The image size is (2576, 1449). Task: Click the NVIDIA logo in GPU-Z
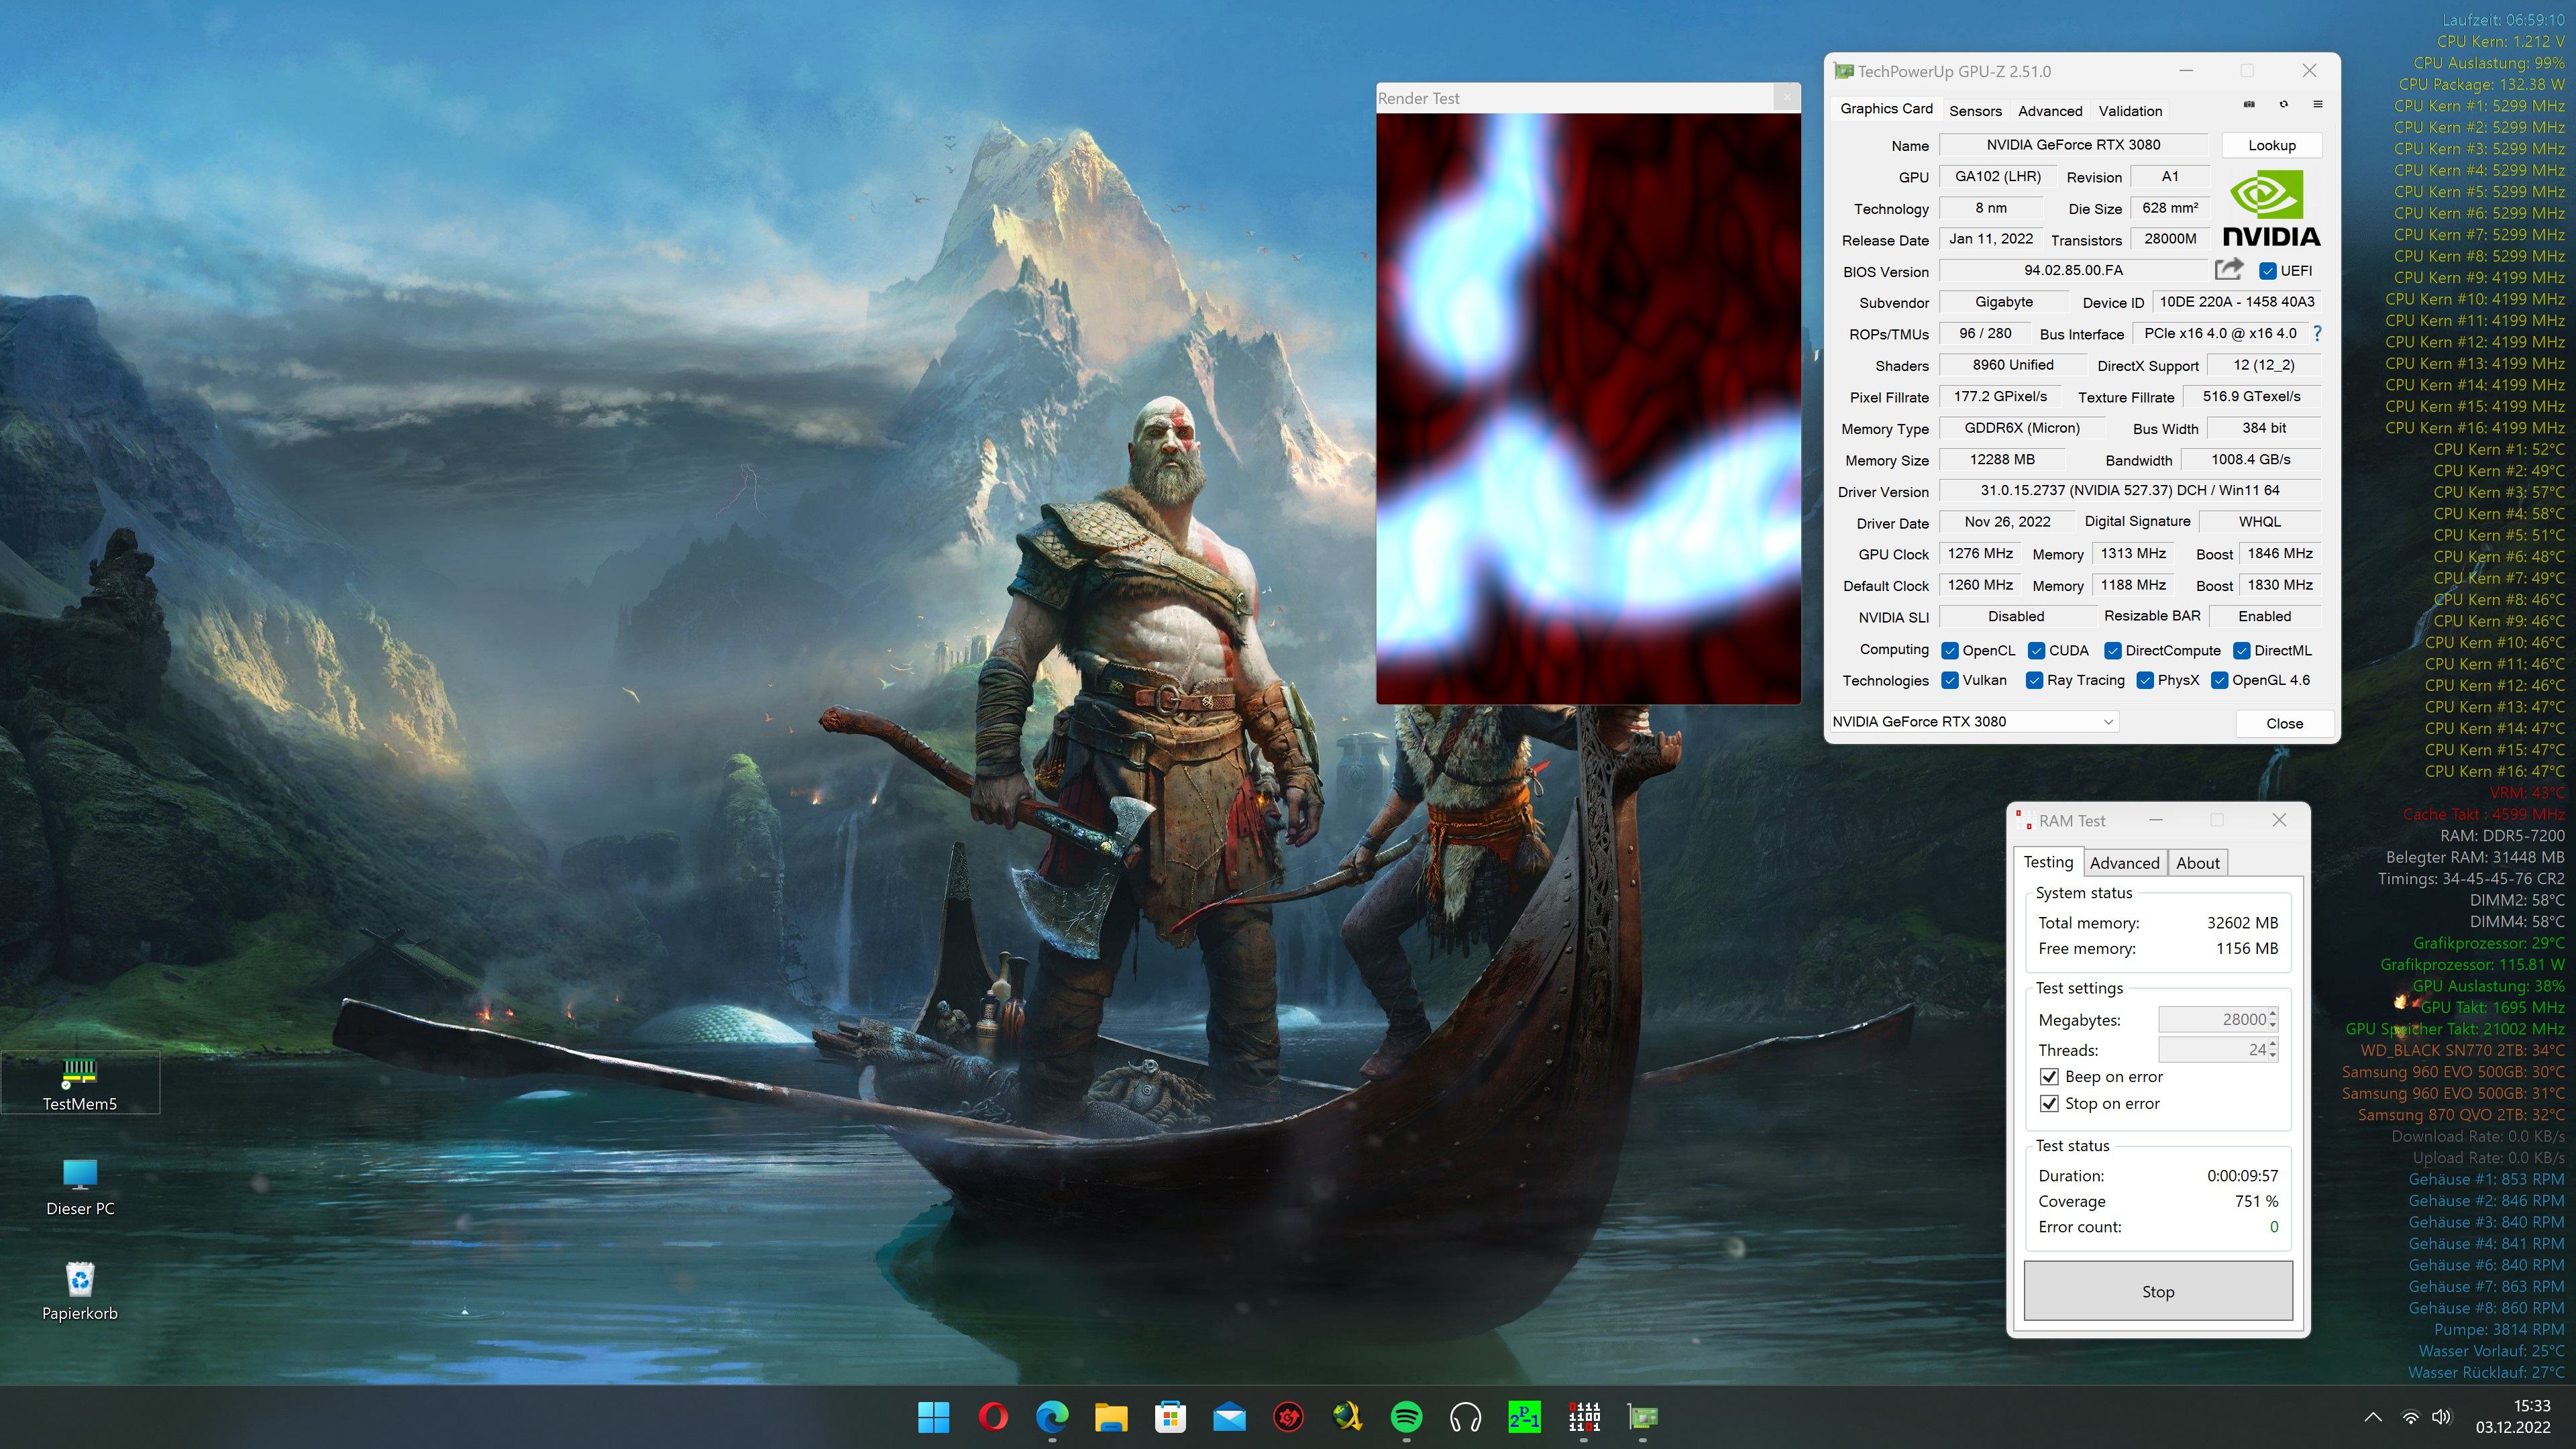coord(2271,208)
